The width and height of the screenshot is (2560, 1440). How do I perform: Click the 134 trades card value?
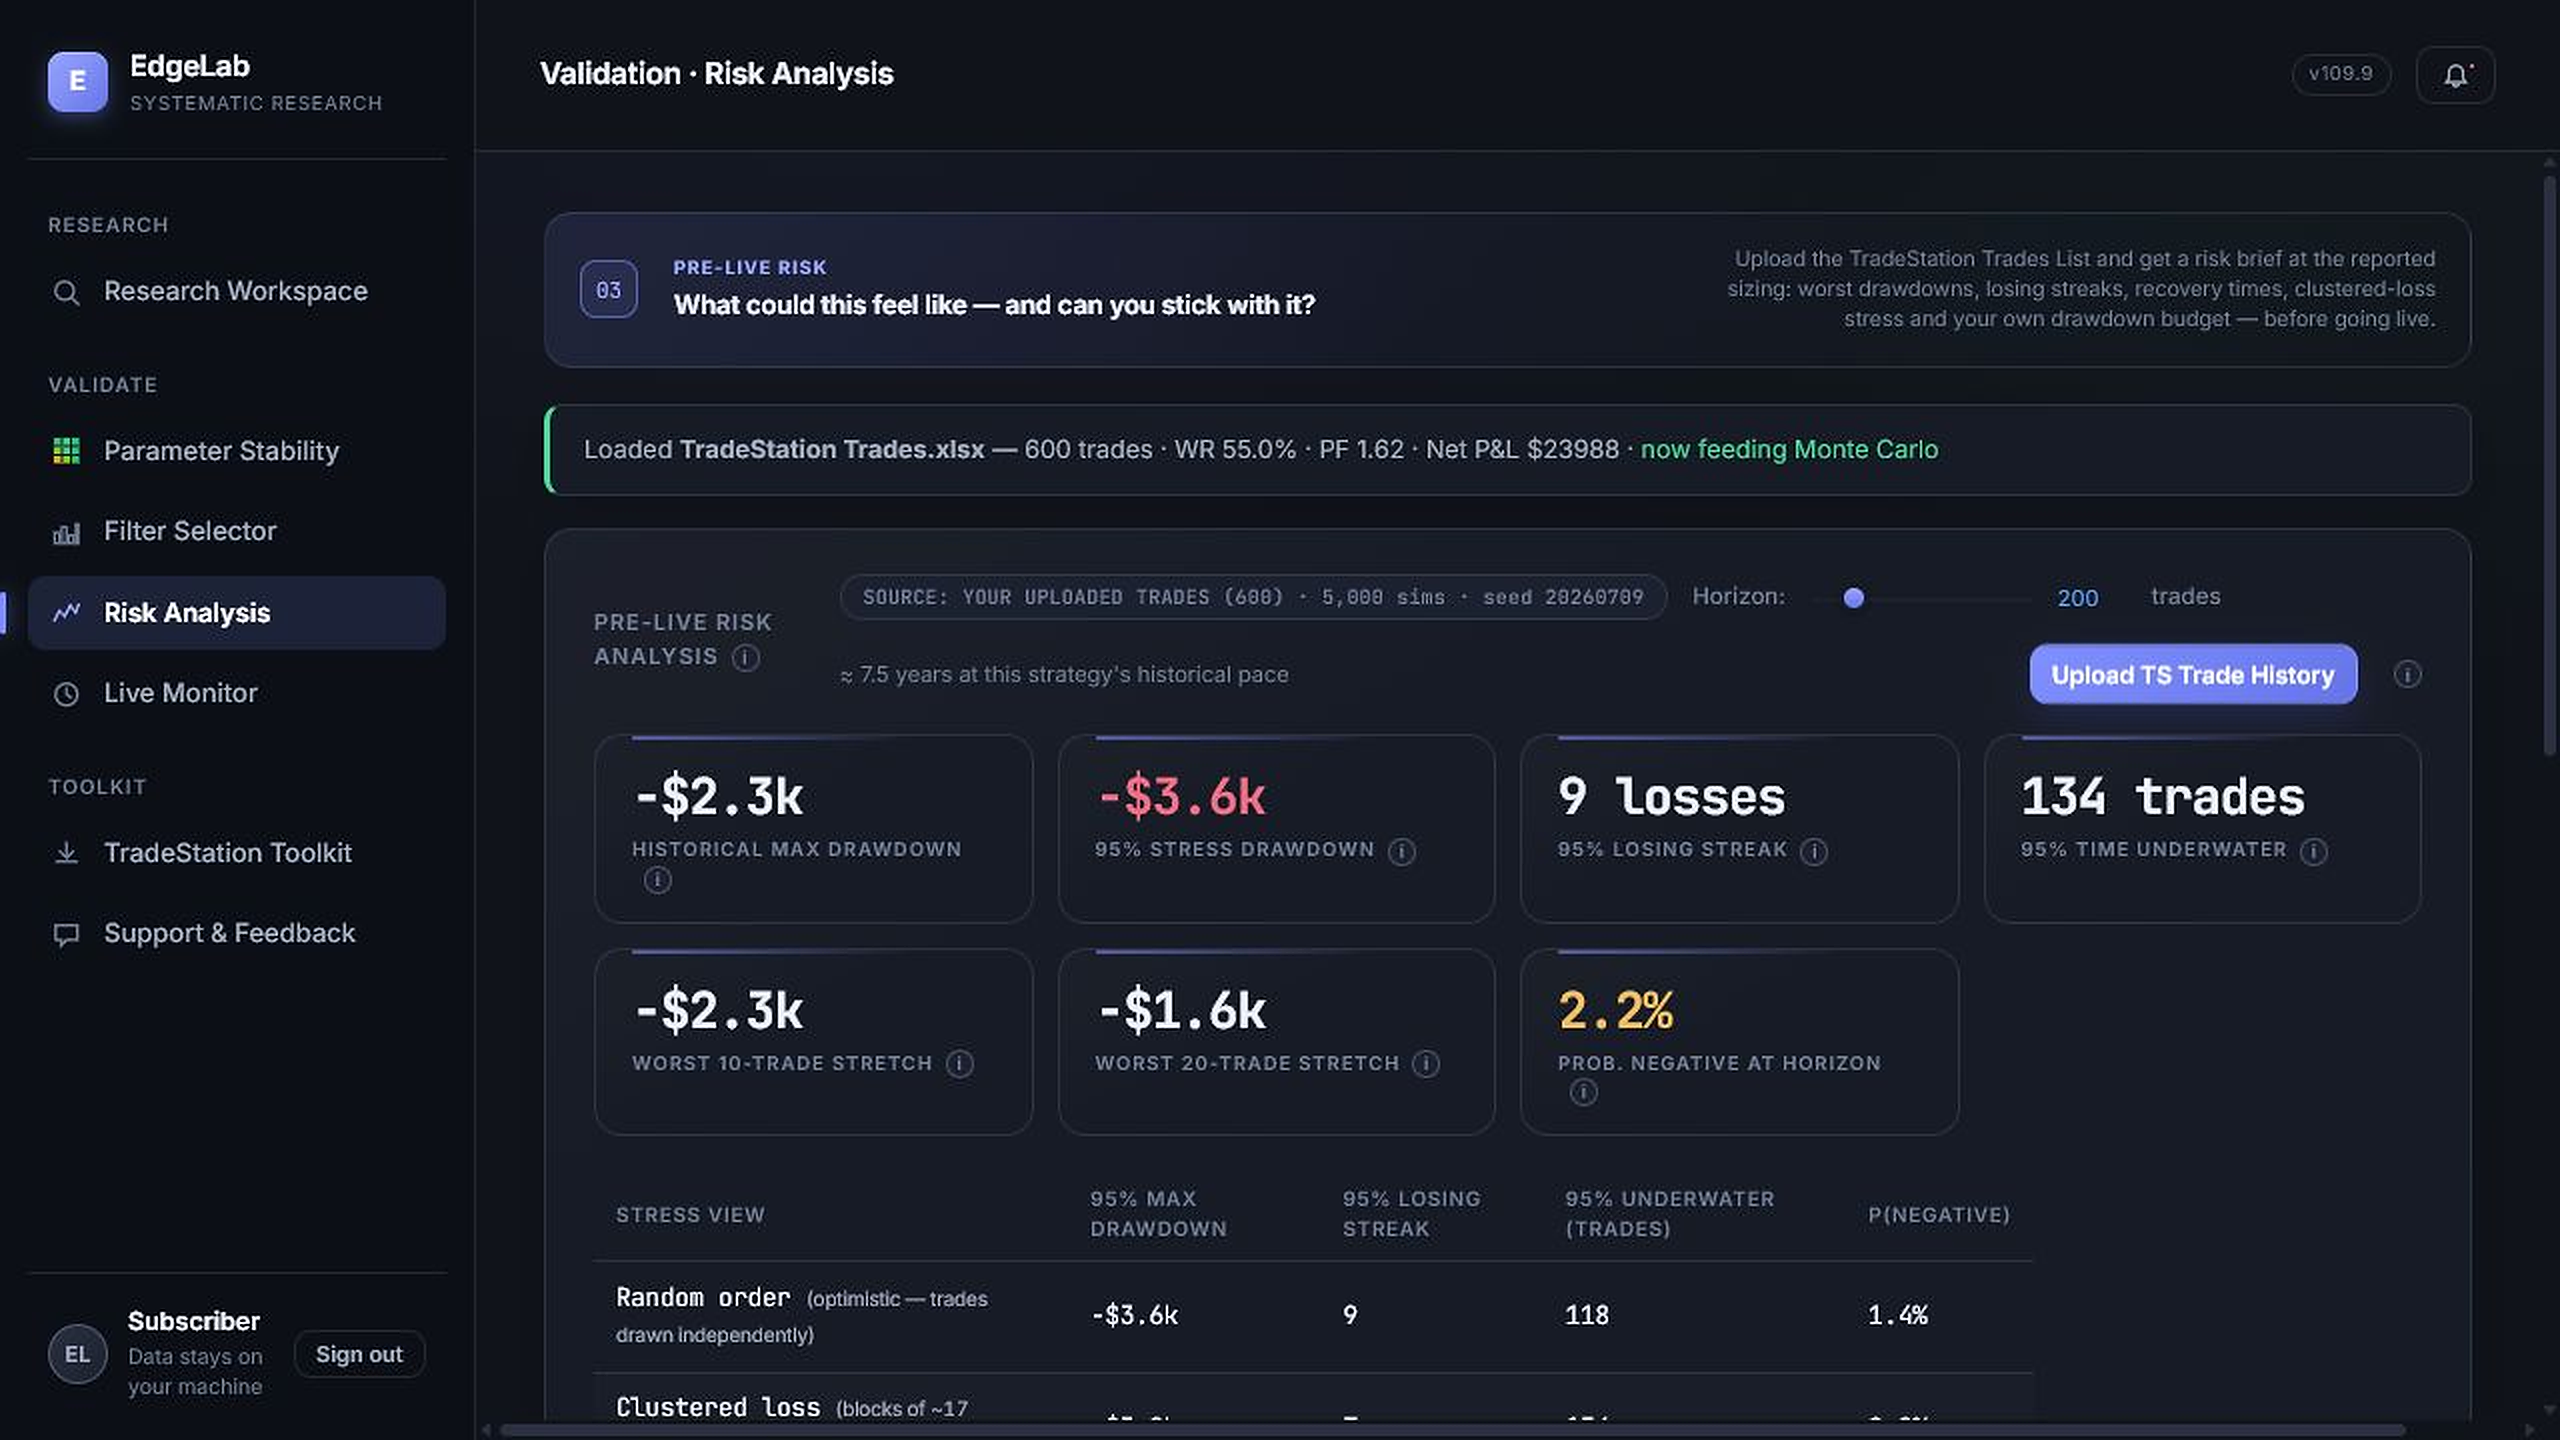point(2162,797)
